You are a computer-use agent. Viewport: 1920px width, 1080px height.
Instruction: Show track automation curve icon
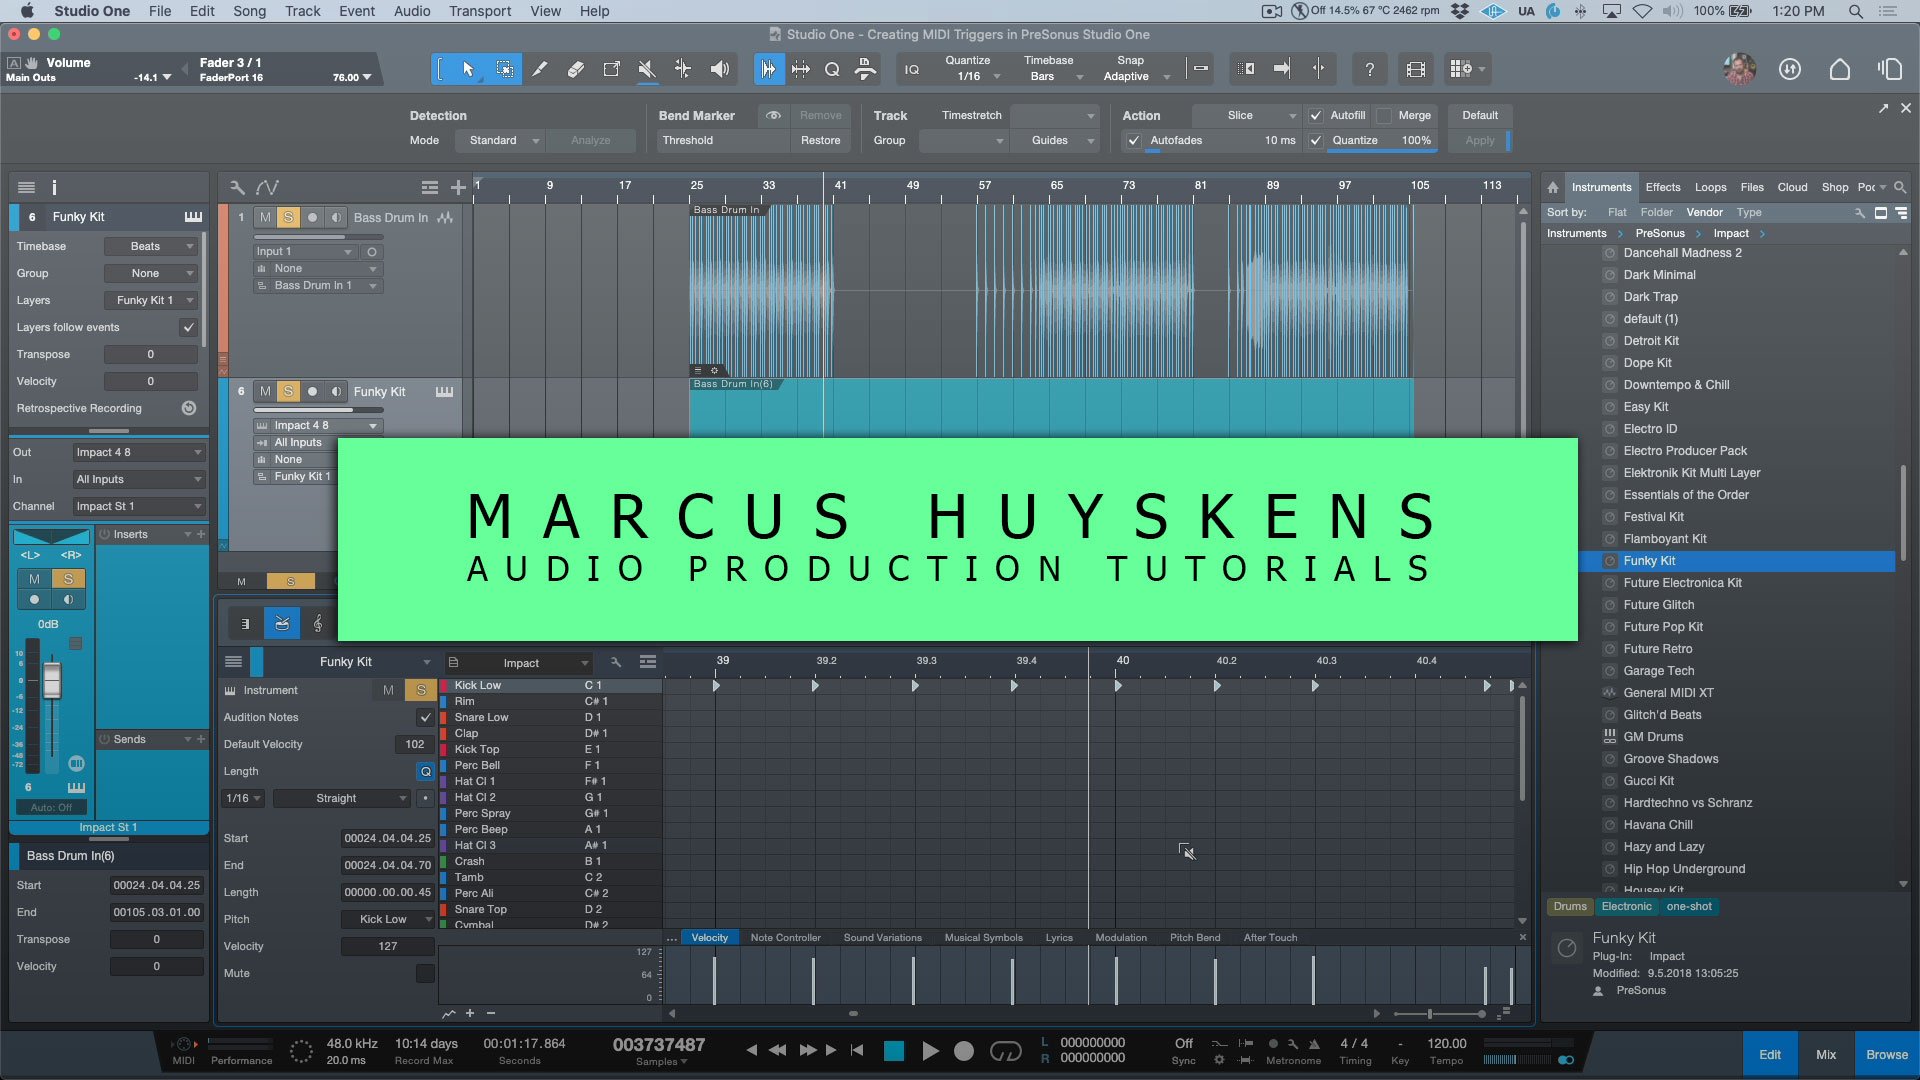click(x=267, y=187)
